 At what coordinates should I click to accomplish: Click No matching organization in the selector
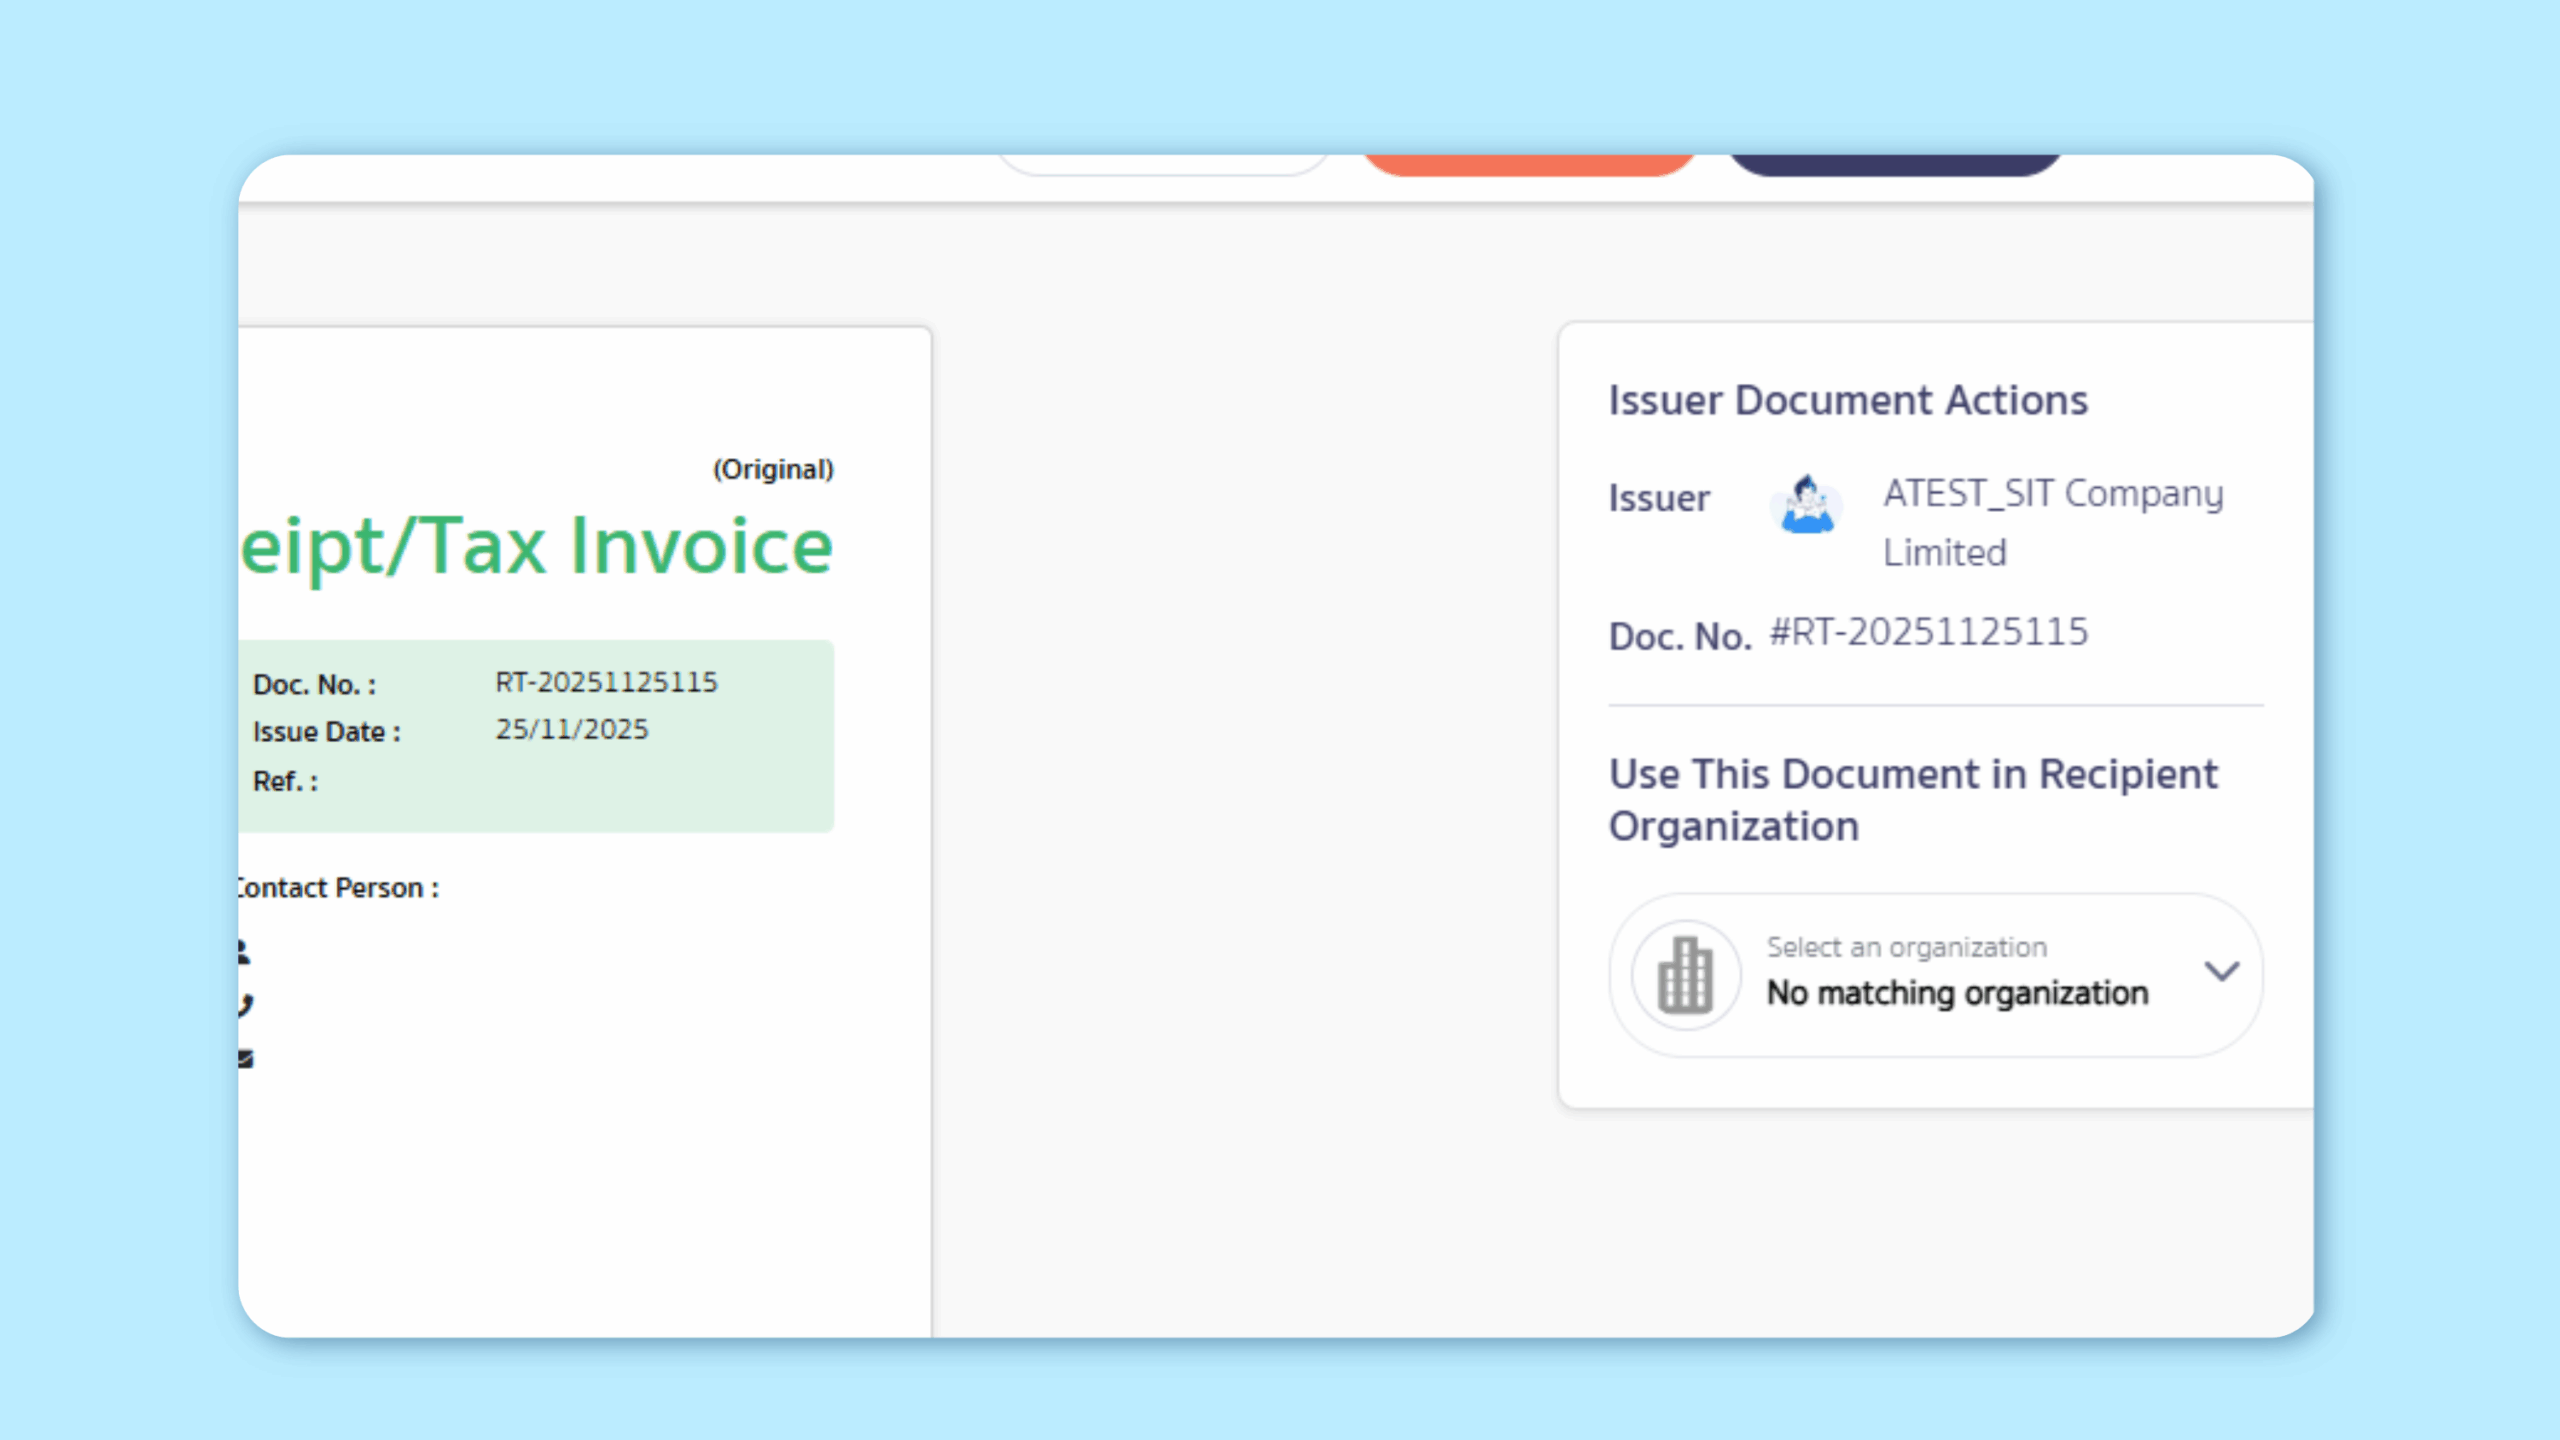click(1956, 993)
